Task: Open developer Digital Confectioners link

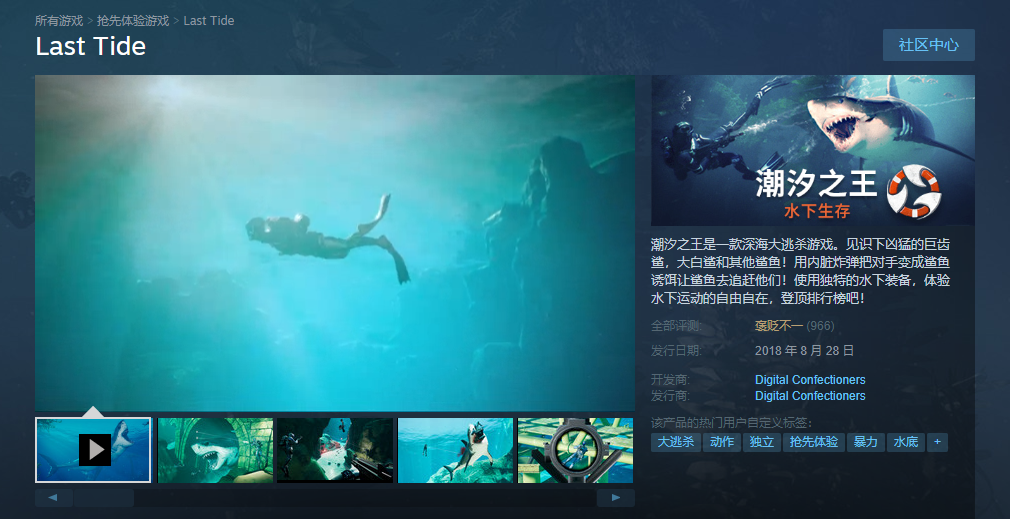Action: tap(810, 379)
